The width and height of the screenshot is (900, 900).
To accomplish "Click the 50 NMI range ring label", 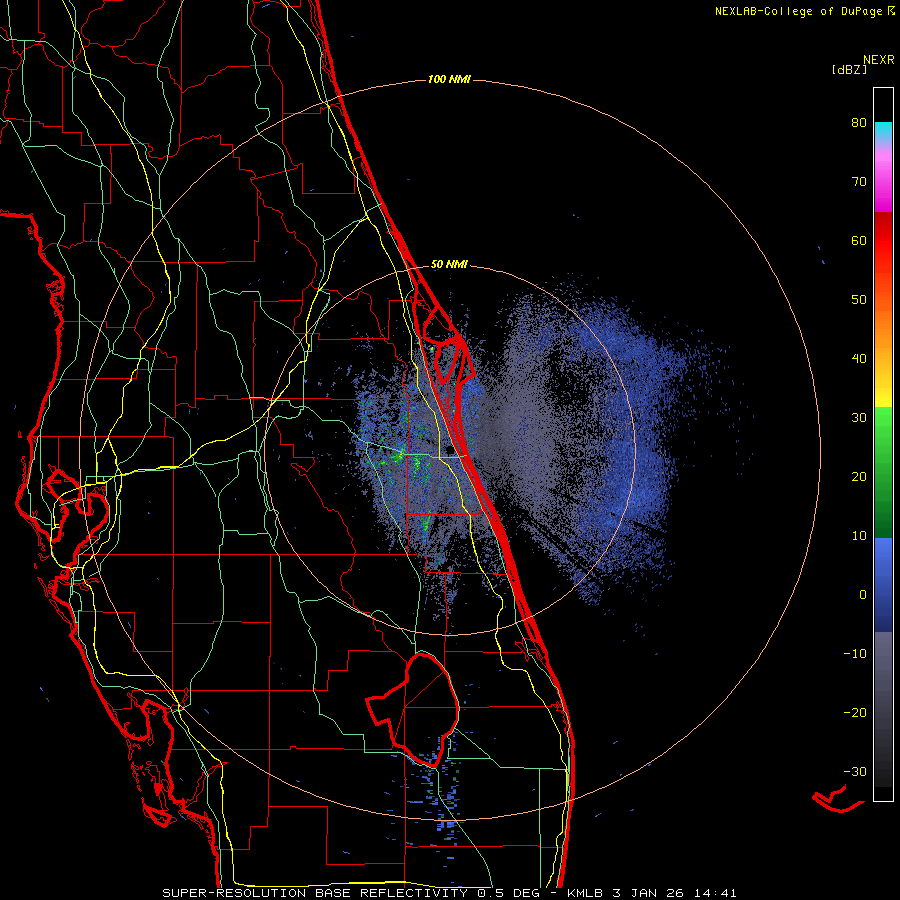I will click(449, 265).
